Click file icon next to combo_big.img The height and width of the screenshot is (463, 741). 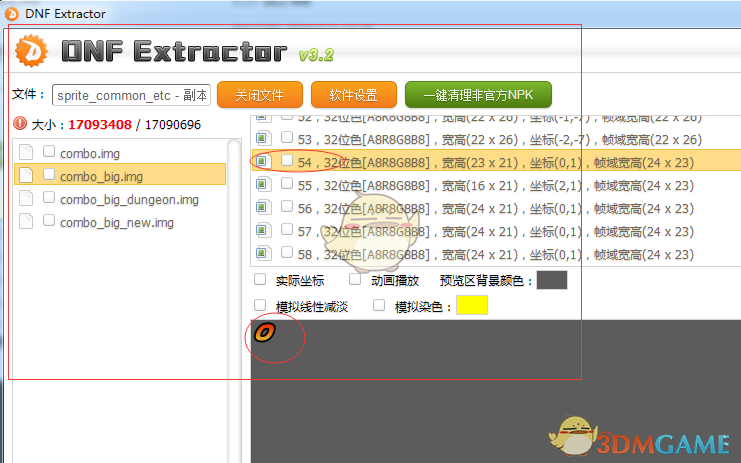point(26,175)
